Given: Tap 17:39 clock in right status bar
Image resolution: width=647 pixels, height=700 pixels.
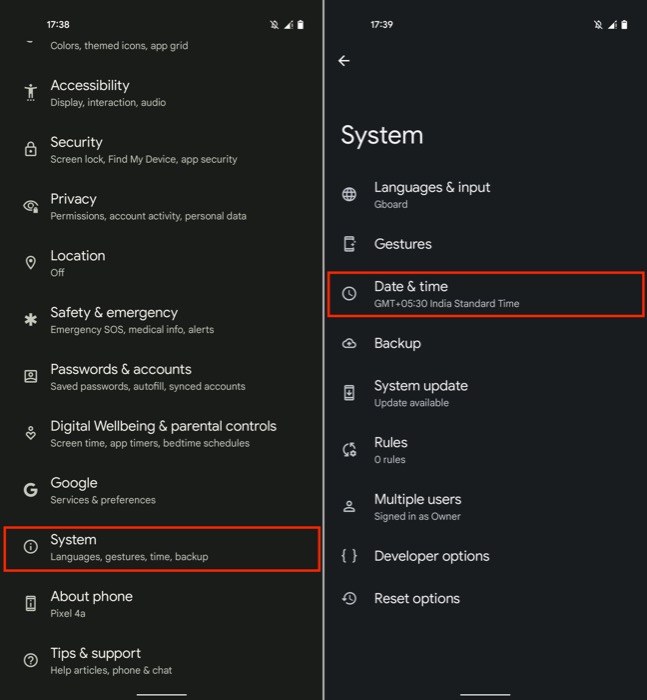Looking at the screenshot, I should click(x=382, y=25).
